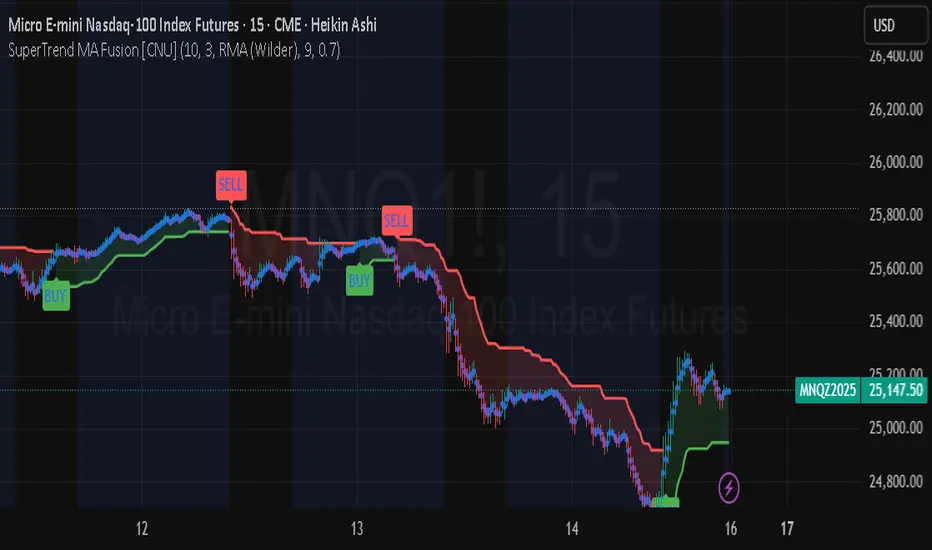
Task: Click the Micro E-mini Nasdaq-100 chart title
Action: pyautogui.click(x=193, y=24)
